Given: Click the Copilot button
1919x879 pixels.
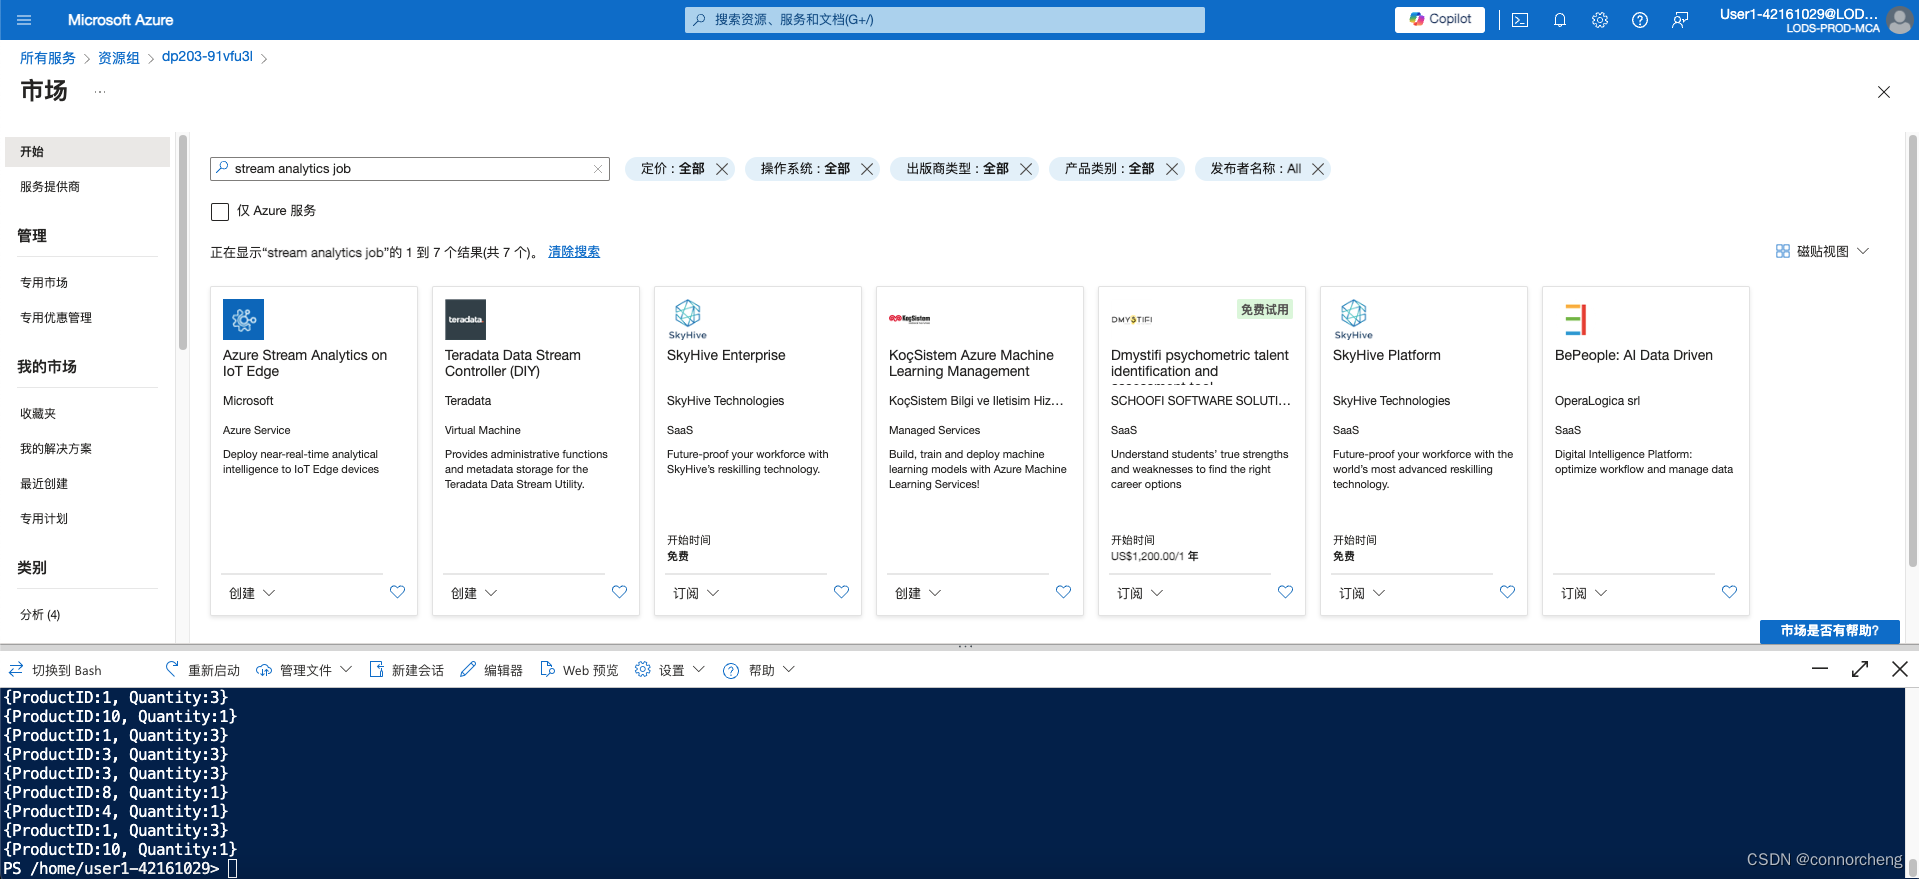Looking at the screenshot, I should click(x=1440, y=19).
